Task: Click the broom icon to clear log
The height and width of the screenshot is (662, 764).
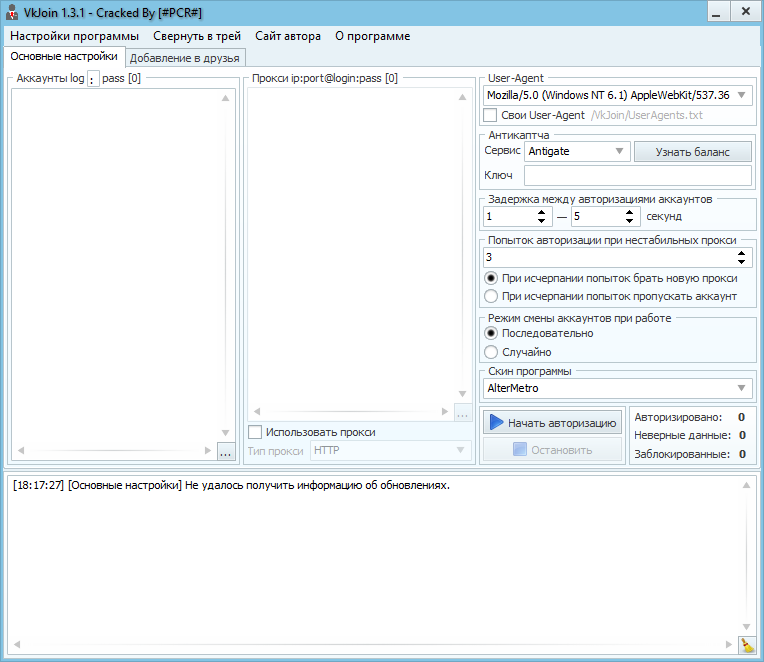Action: pos(747,646)
